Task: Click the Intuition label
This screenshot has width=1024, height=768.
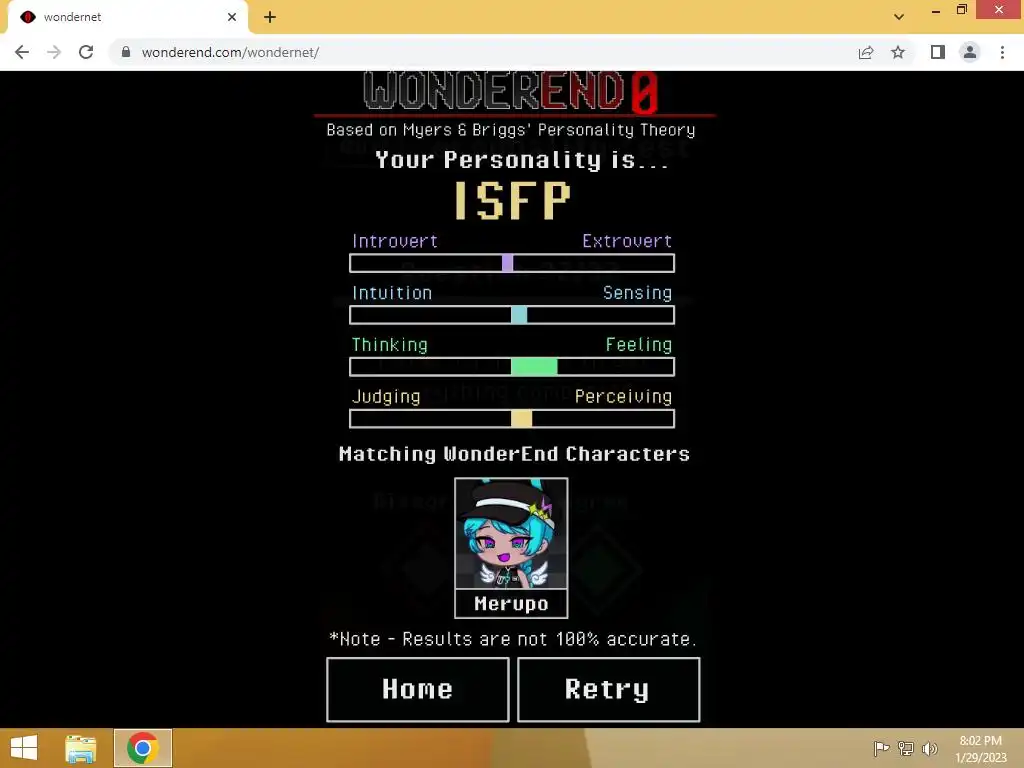Action: [x=392, y=293]
